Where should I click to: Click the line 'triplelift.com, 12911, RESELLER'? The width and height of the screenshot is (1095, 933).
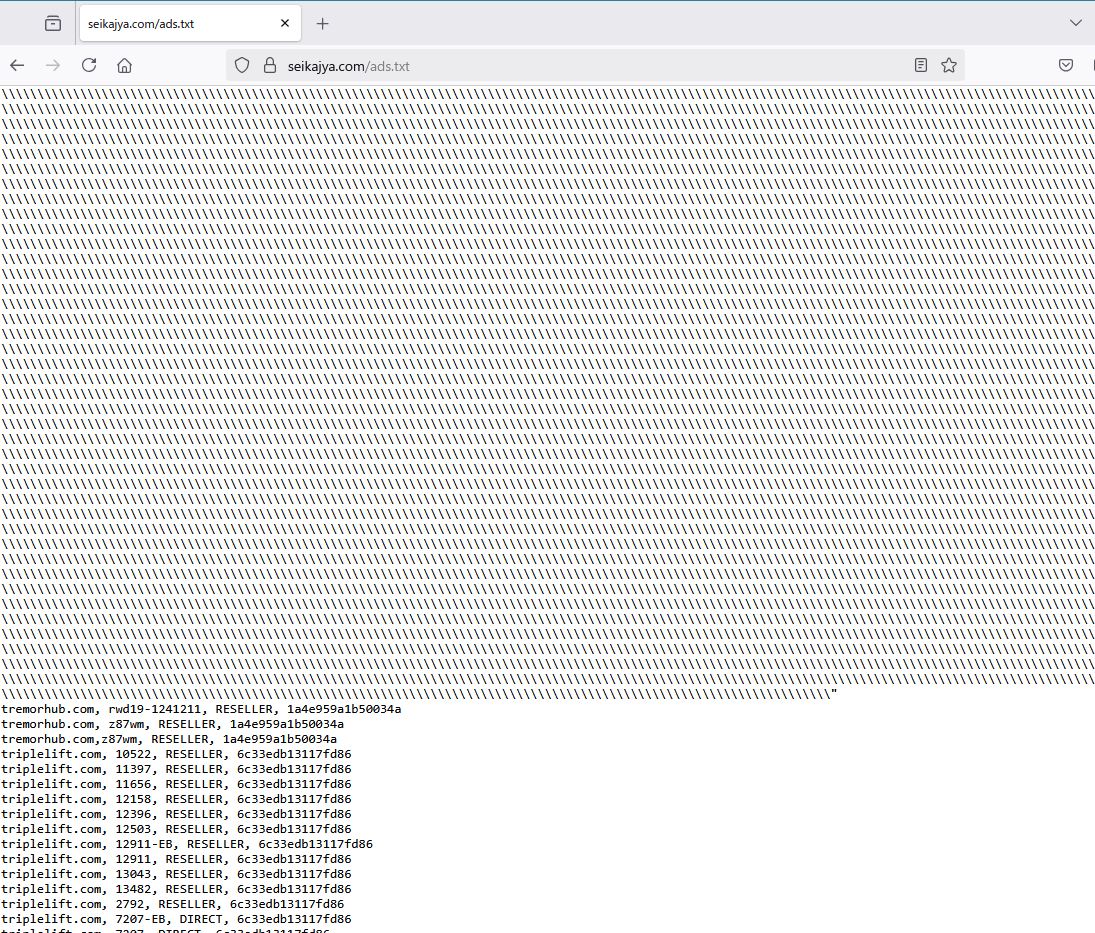pyautogui.click(x=176, y=860)
